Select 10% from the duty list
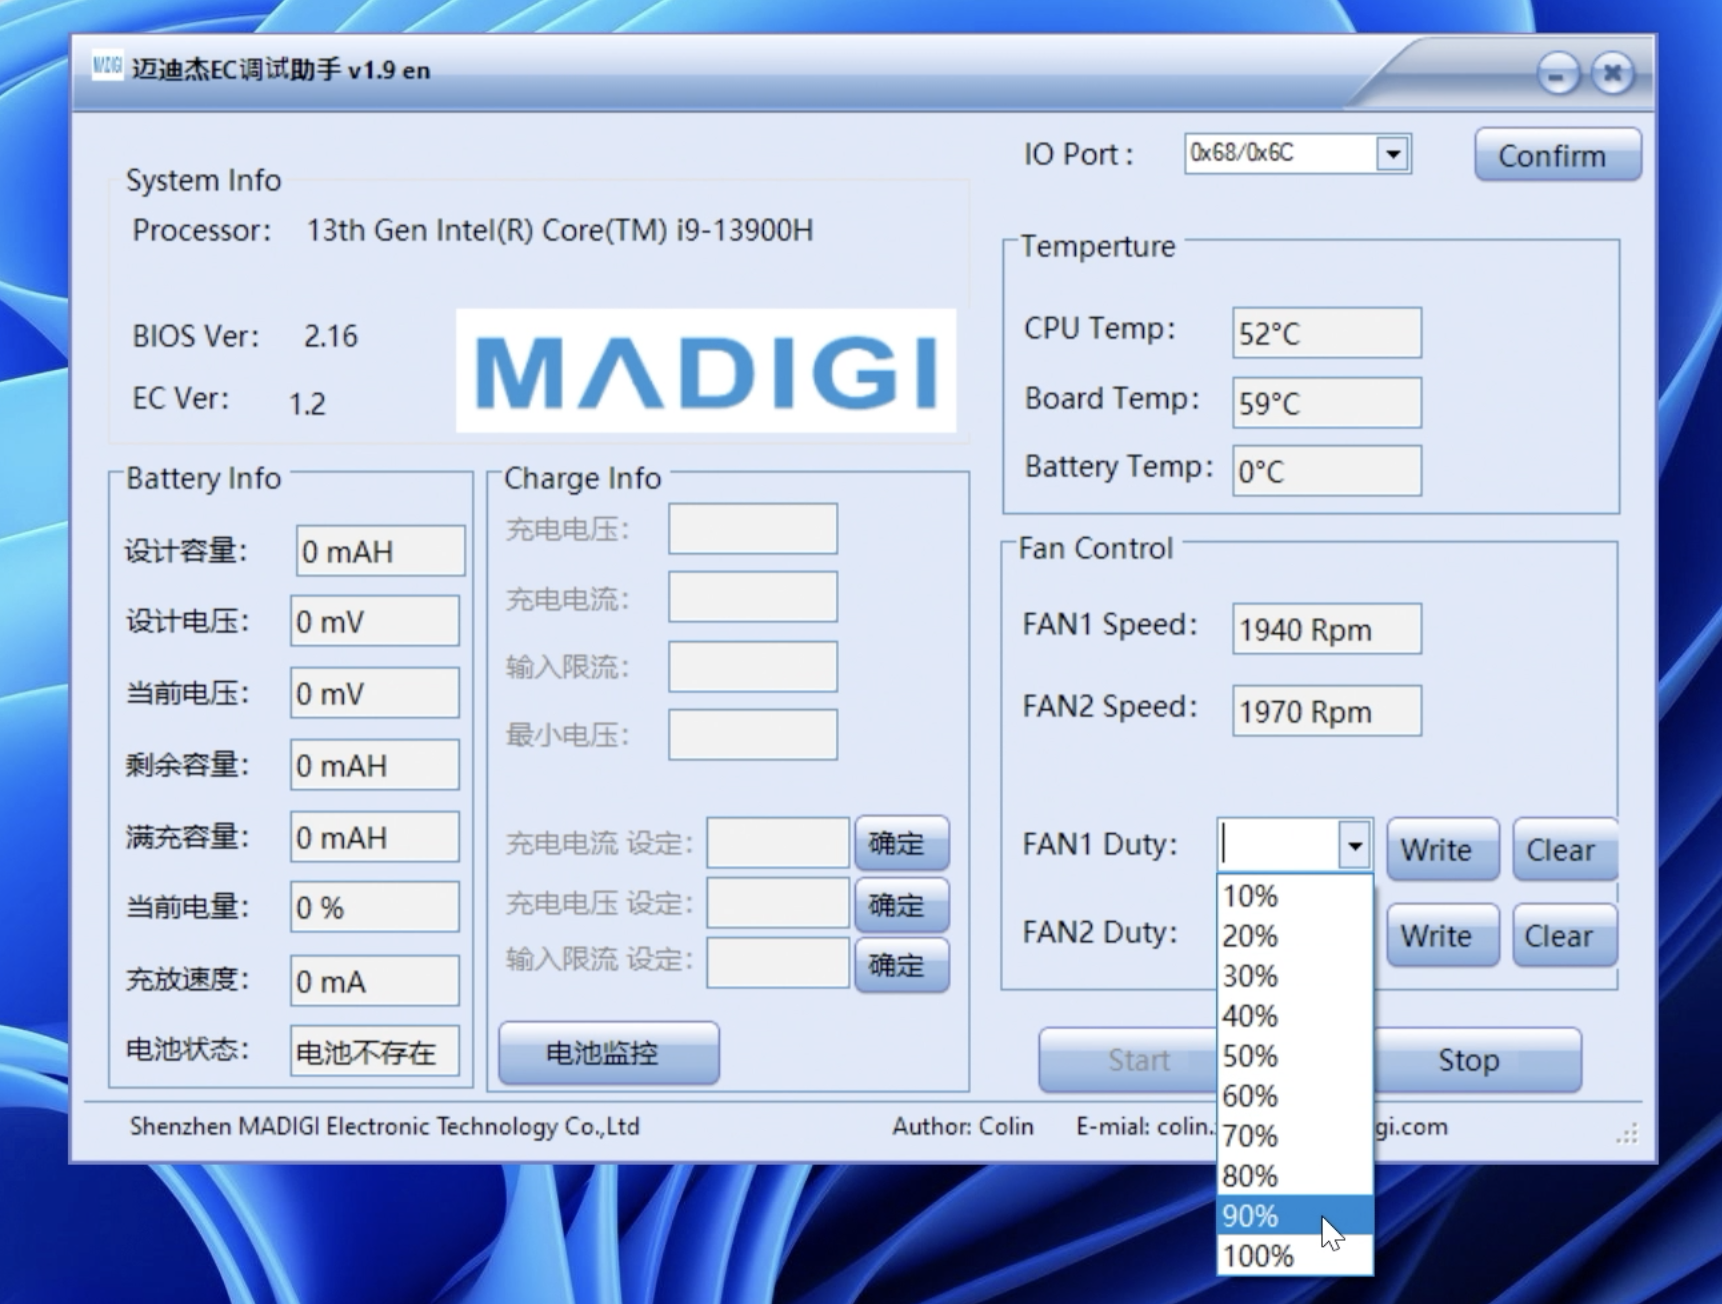1722x1304 pixels. 1294,896
